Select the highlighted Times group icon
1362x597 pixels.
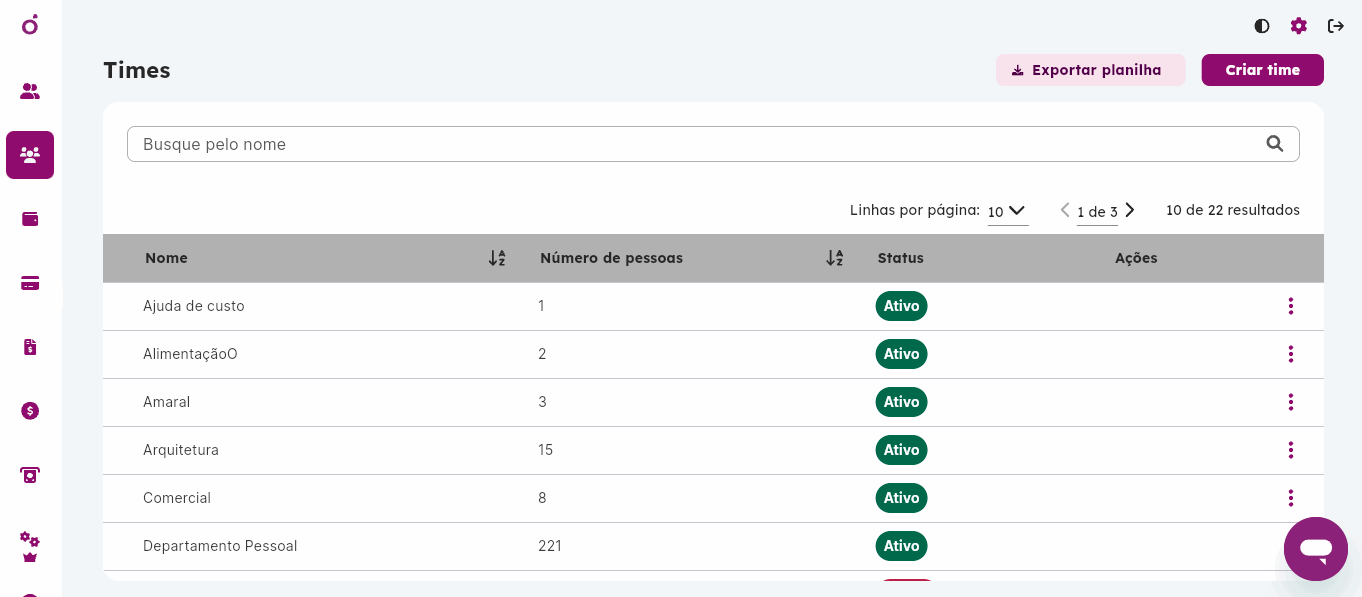click(30, 155)
